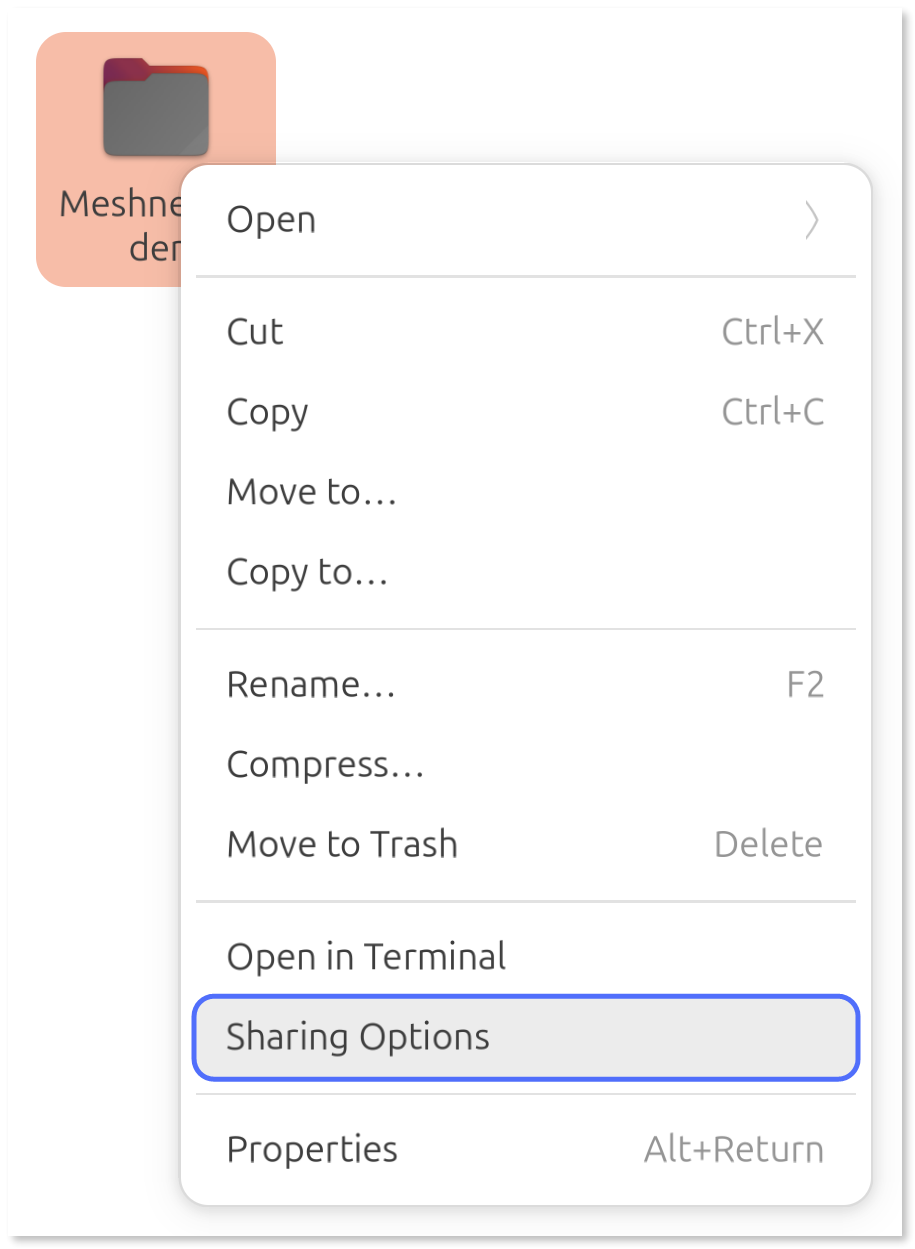Click Move to… menu entry
915x1249 pixels.
coord(311,492)
